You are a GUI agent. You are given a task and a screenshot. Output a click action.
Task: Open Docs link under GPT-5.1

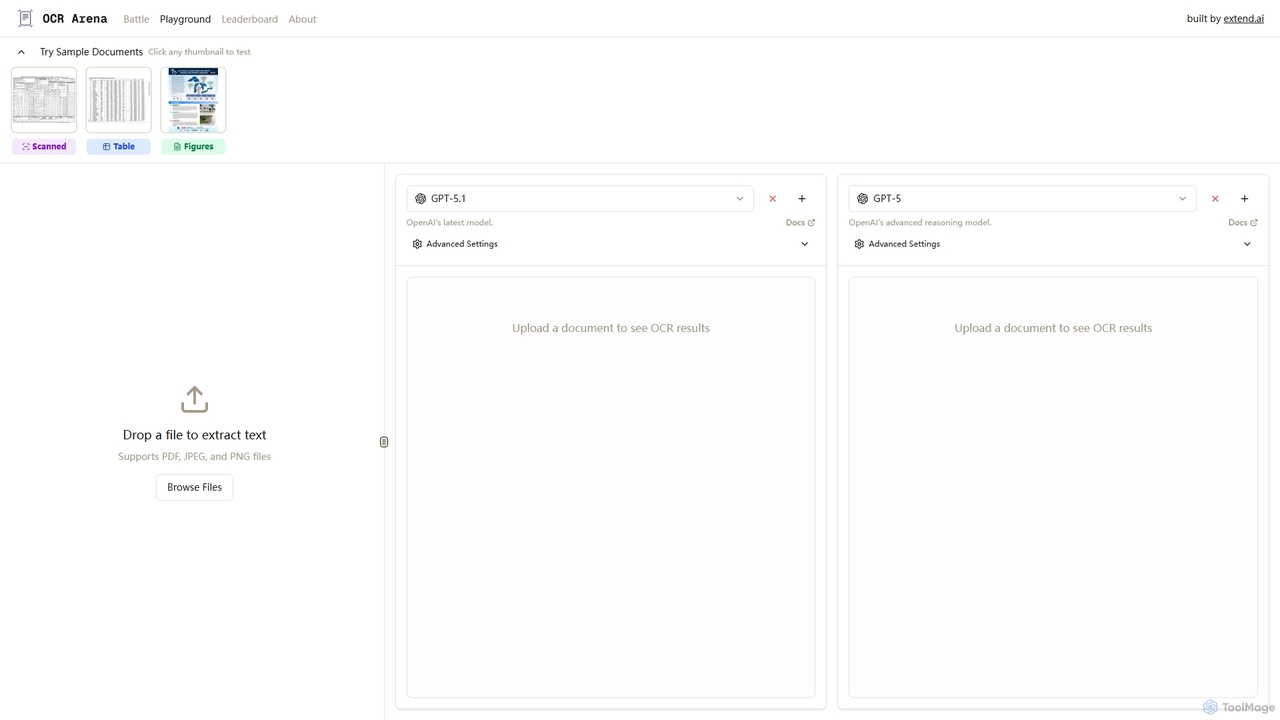pos(800,223)
